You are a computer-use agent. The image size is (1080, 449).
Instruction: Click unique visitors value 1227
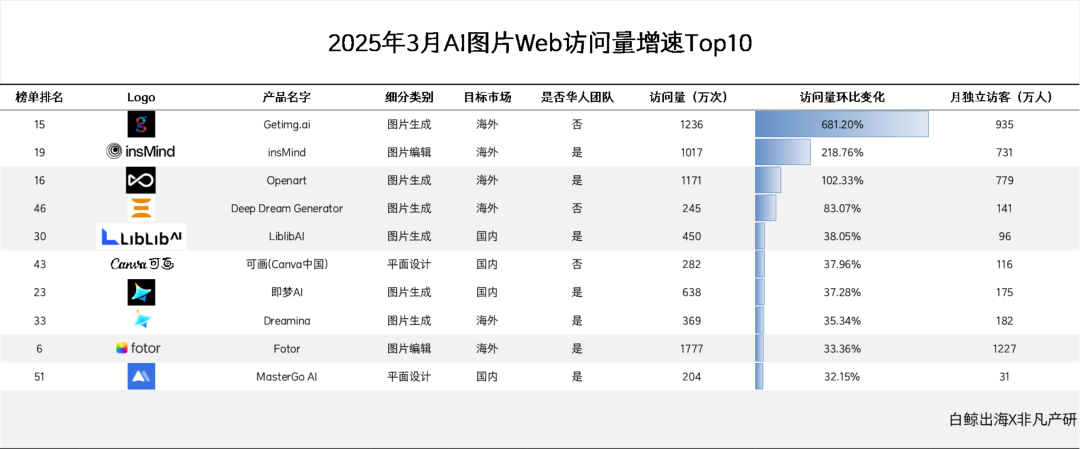pos(1004,348)
